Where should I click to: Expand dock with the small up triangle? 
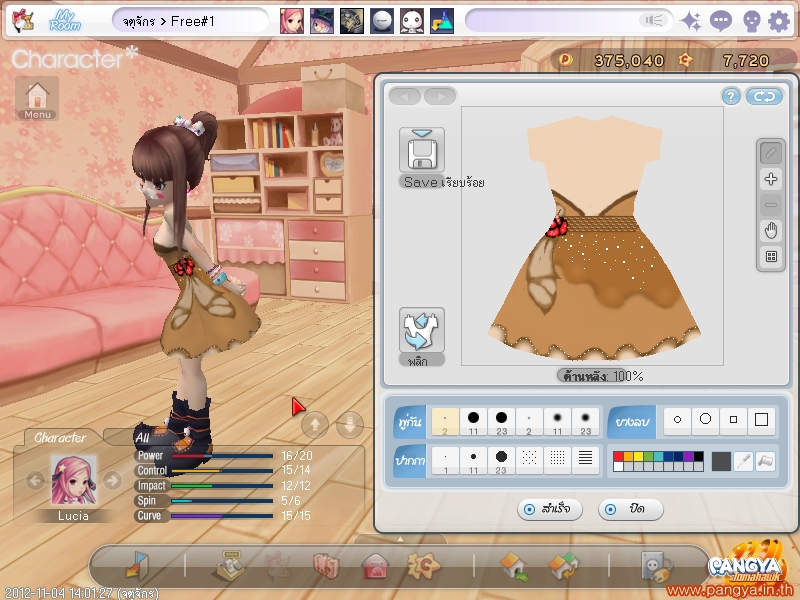[x=400, y=539]
